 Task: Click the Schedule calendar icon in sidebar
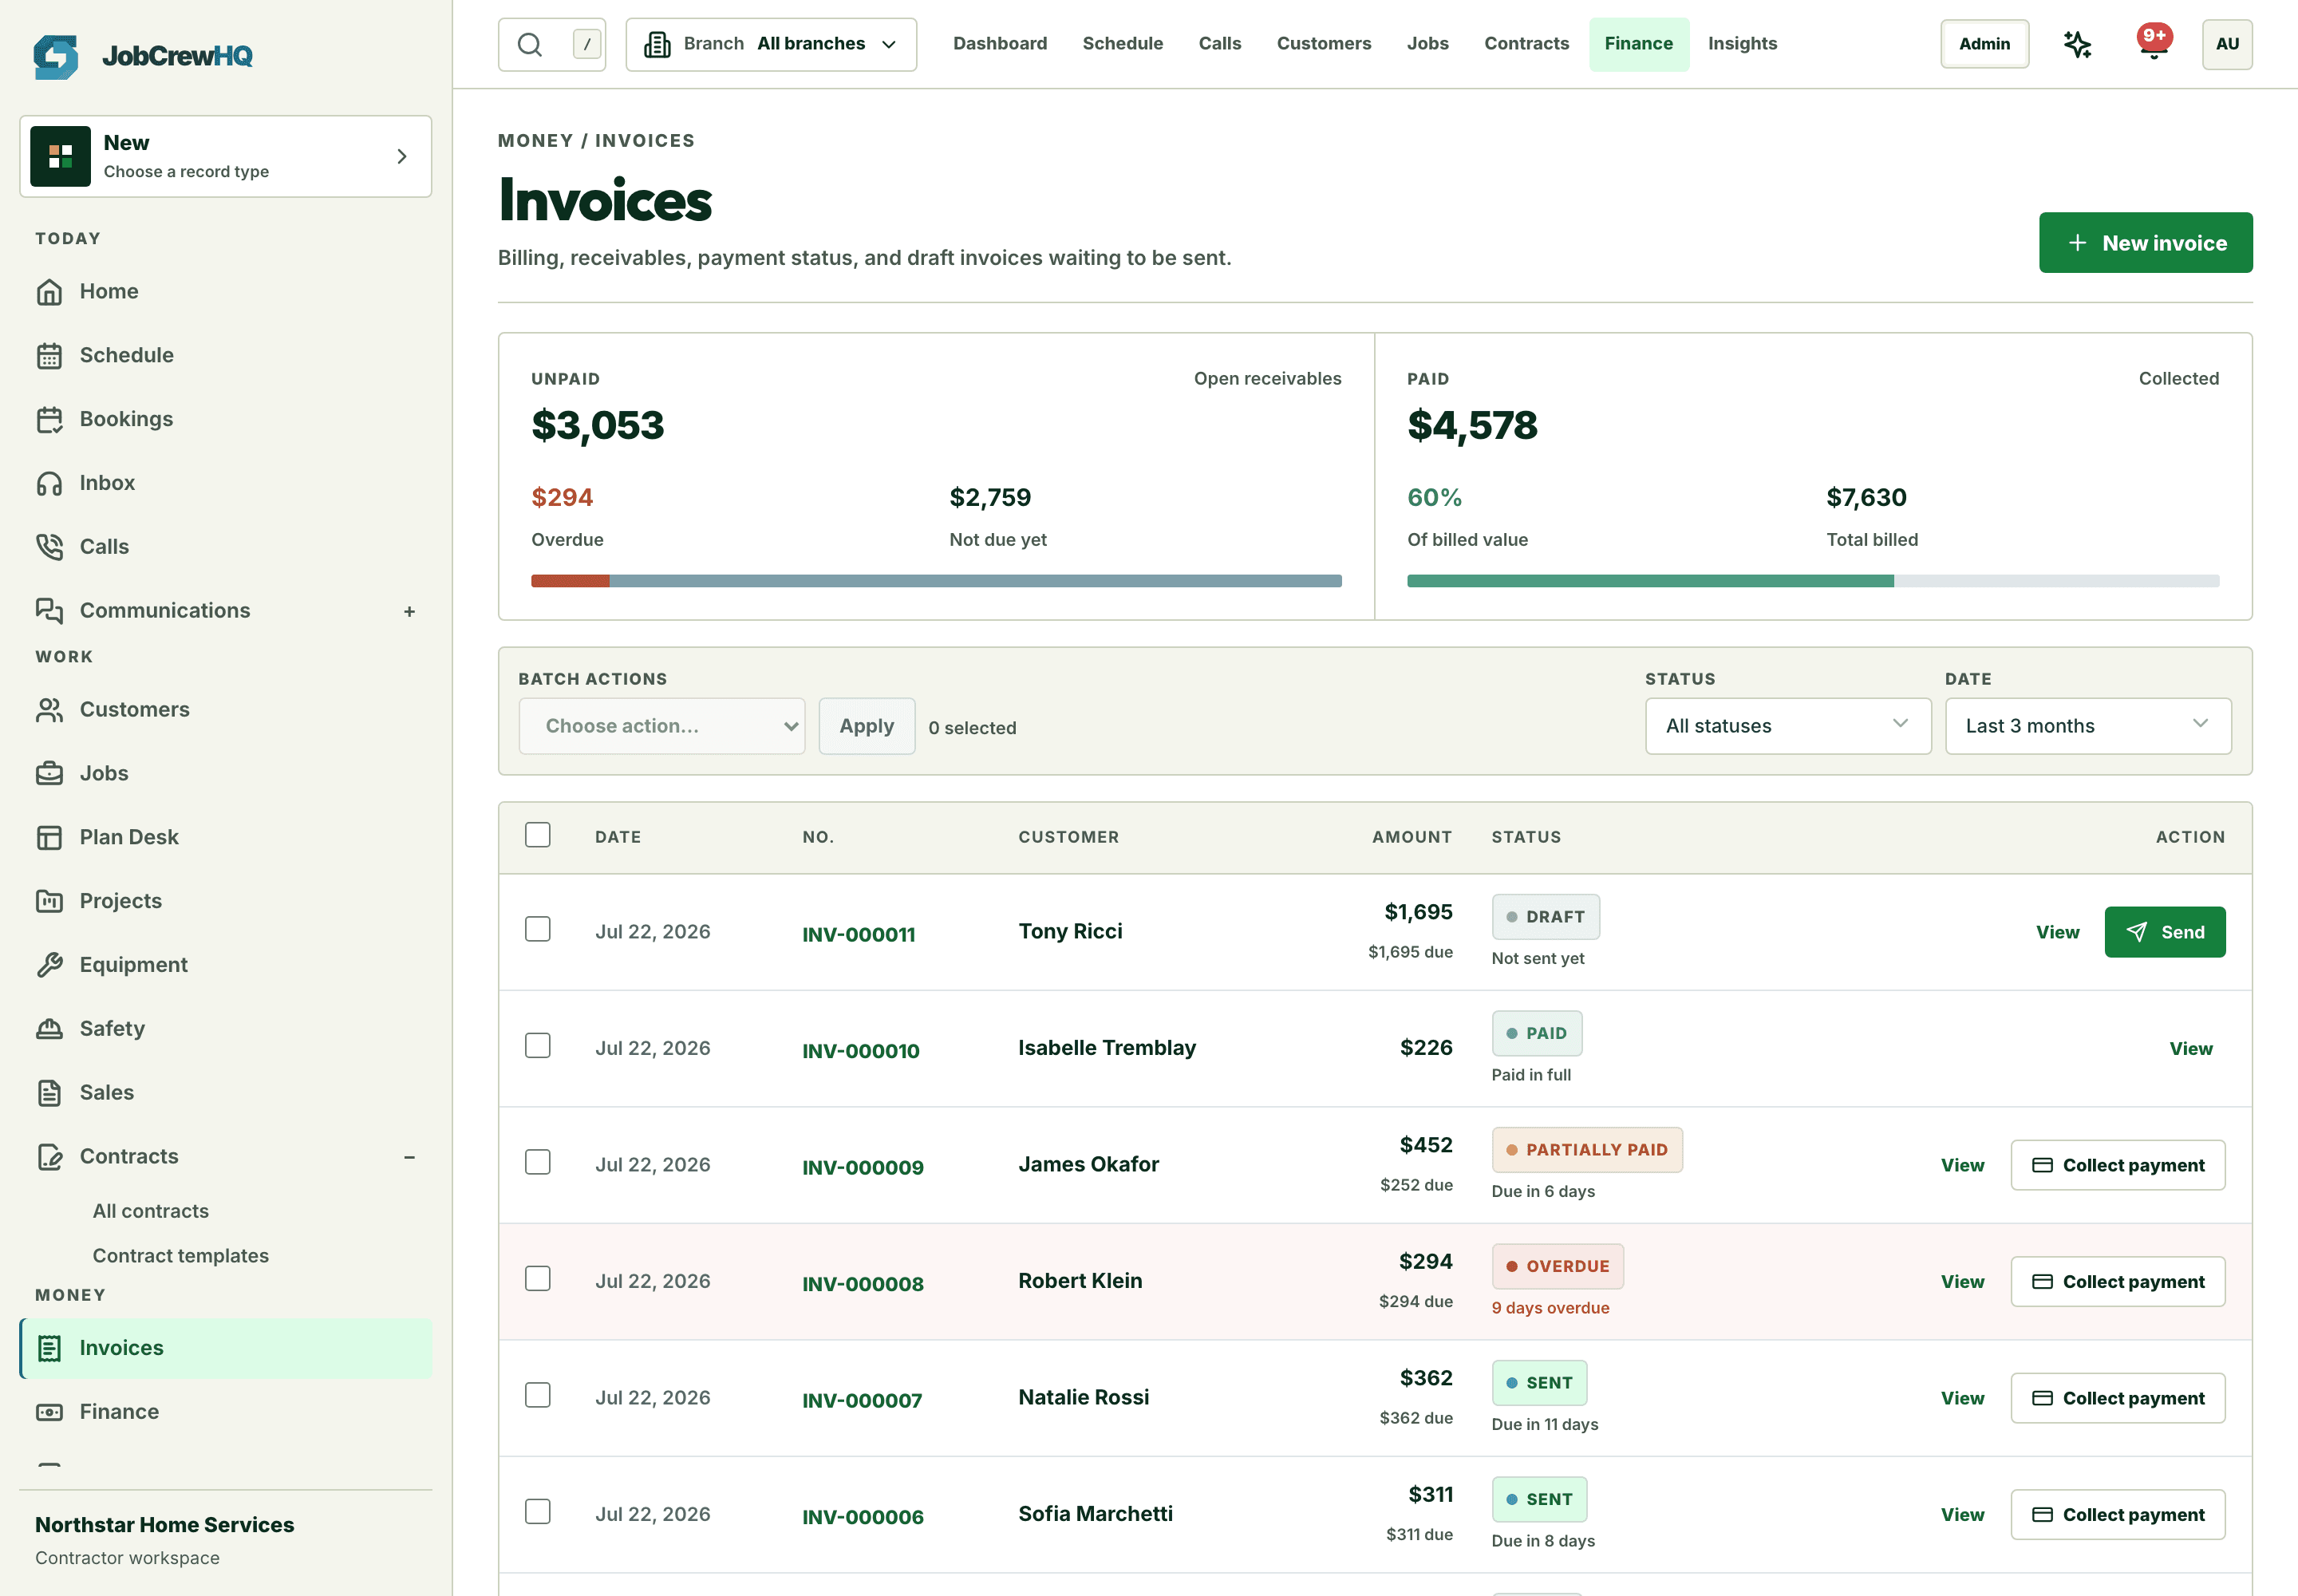(49, 356)
